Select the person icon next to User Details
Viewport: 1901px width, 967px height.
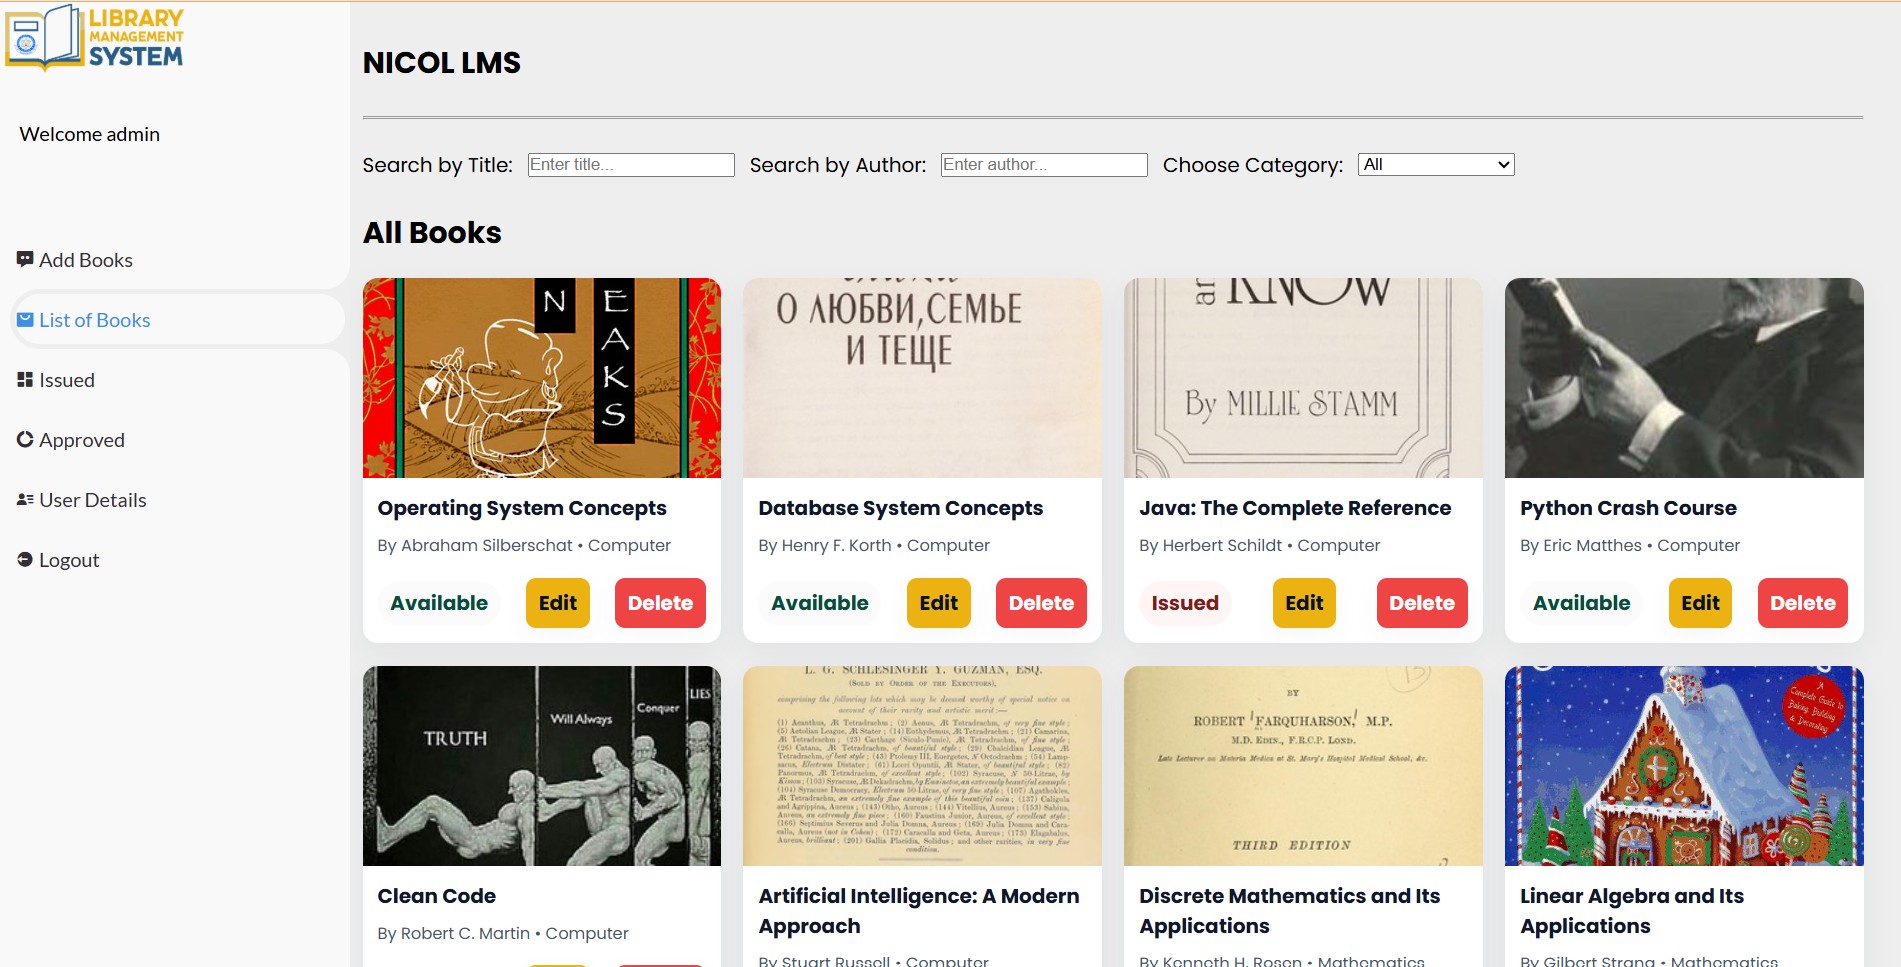coord(25,499)
